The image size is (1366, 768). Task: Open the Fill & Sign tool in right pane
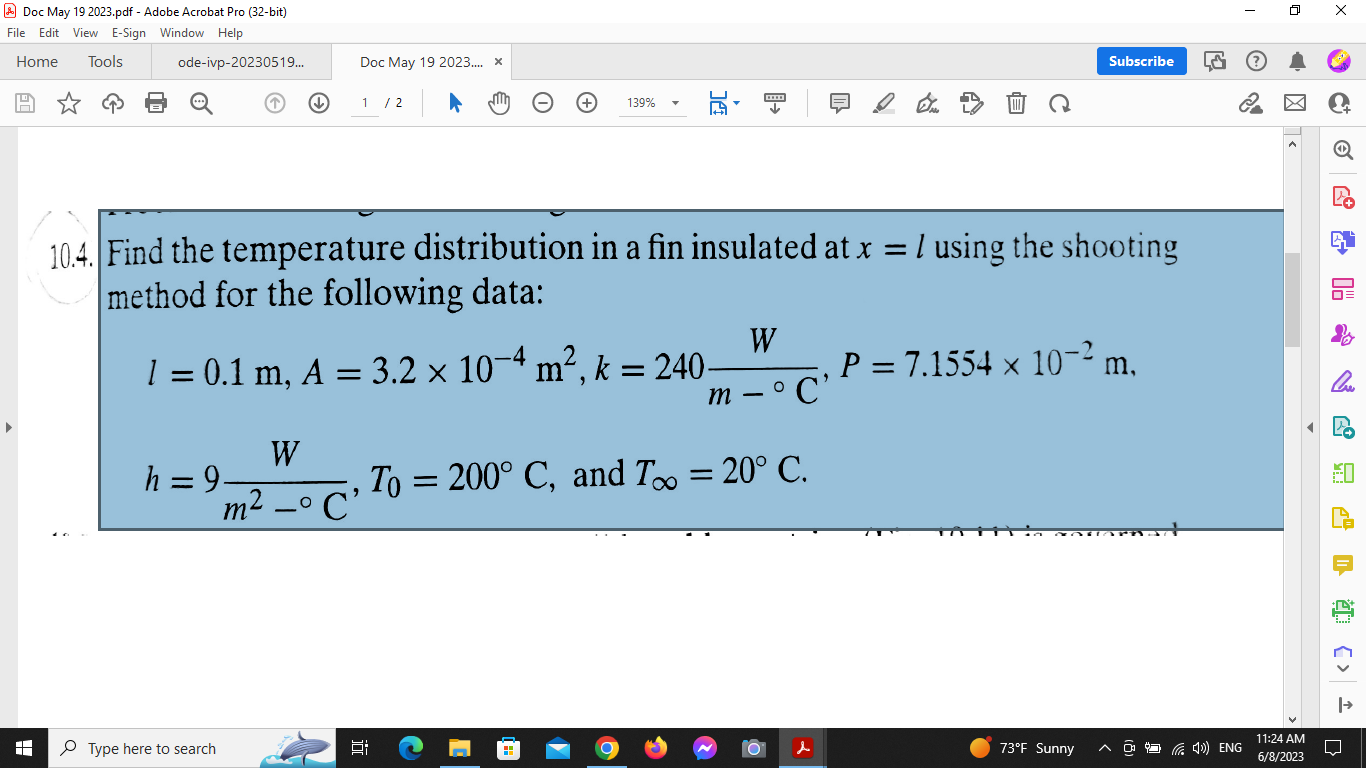pyautogui.click(x=1342, y=381)
